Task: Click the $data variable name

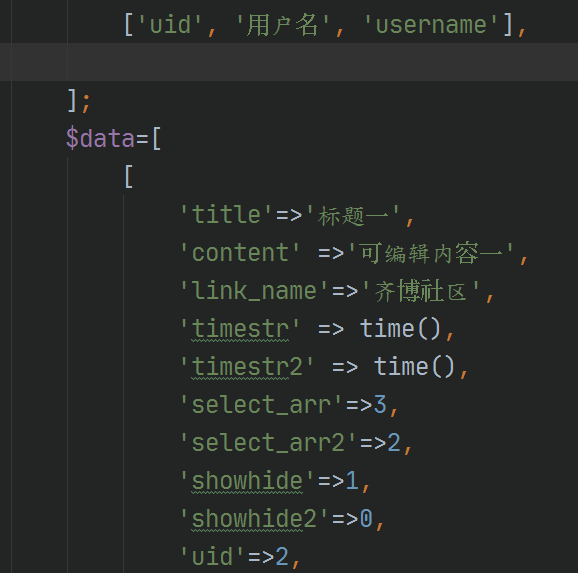Action: coord(101,139)
